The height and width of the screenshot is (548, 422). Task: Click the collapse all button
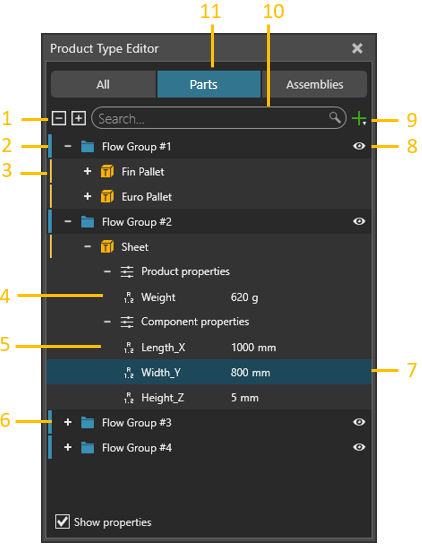tap(59, 118)
